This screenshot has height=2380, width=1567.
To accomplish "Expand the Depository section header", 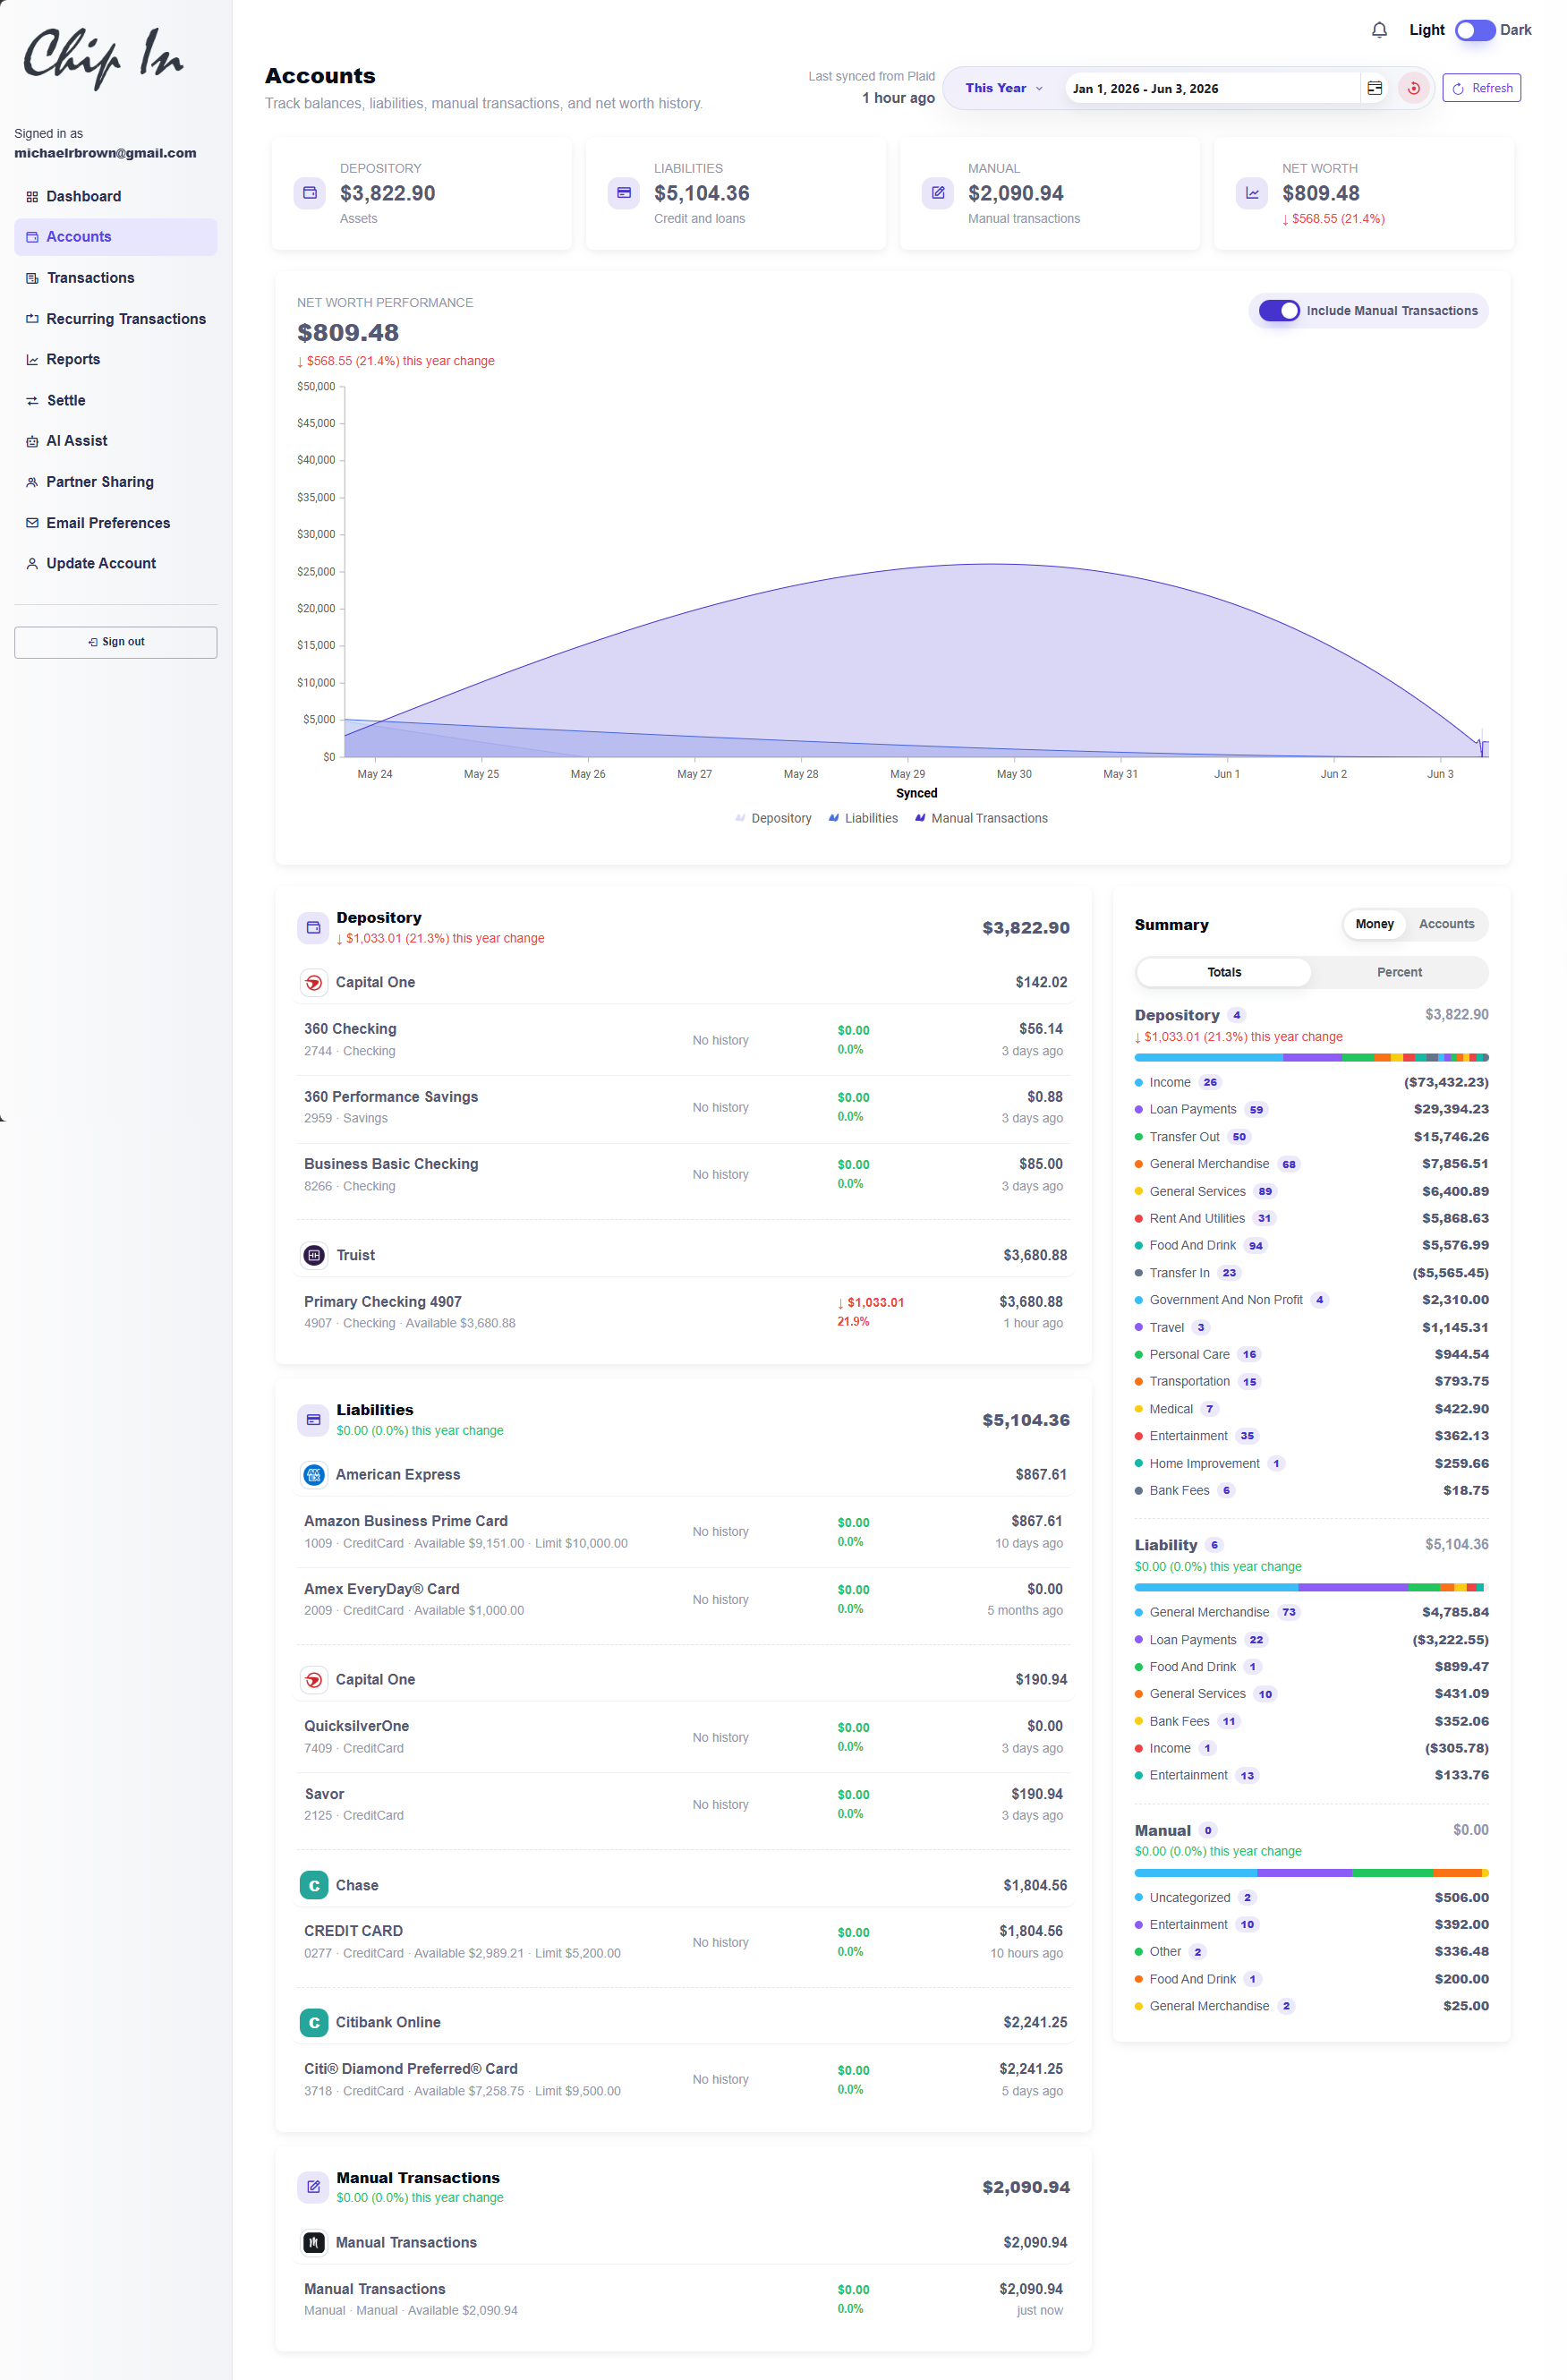I will [683, 927].
